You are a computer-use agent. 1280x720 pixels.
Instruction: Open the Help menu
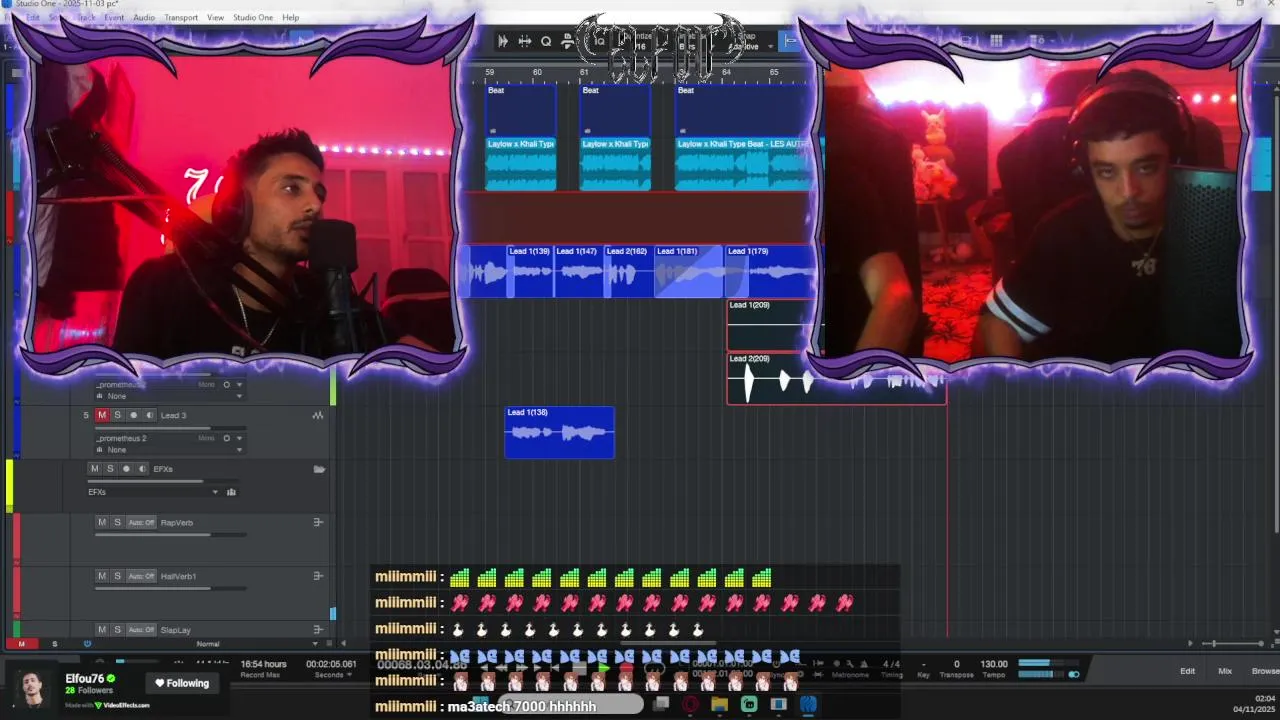coord(290,17)
